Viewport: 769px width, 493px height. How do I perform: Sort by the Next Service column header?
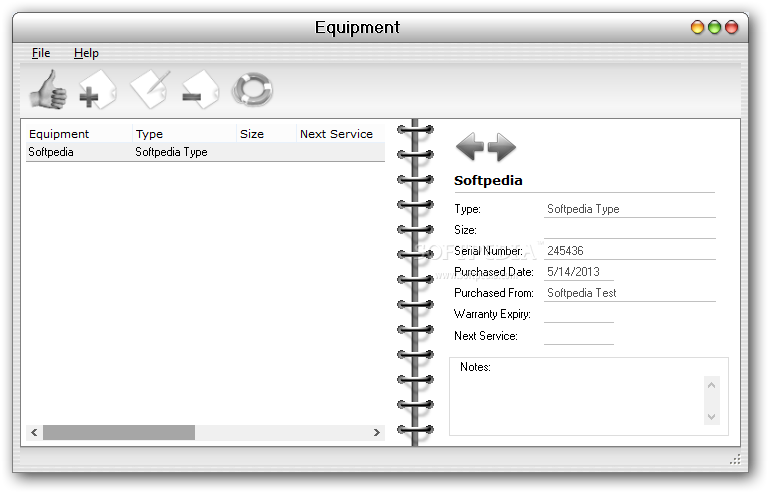[x=340, y=134]
